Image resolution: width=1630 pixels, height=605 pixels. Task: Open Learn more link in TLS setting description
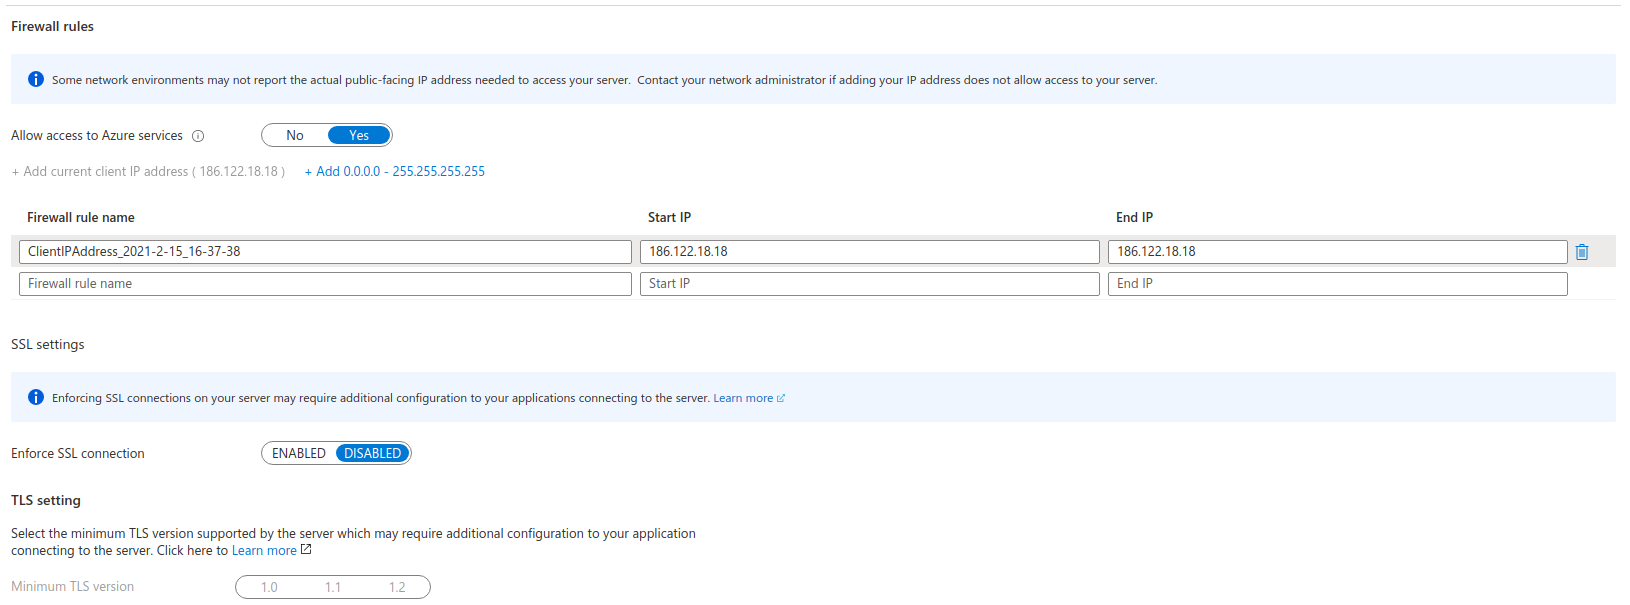coord(264,551)
